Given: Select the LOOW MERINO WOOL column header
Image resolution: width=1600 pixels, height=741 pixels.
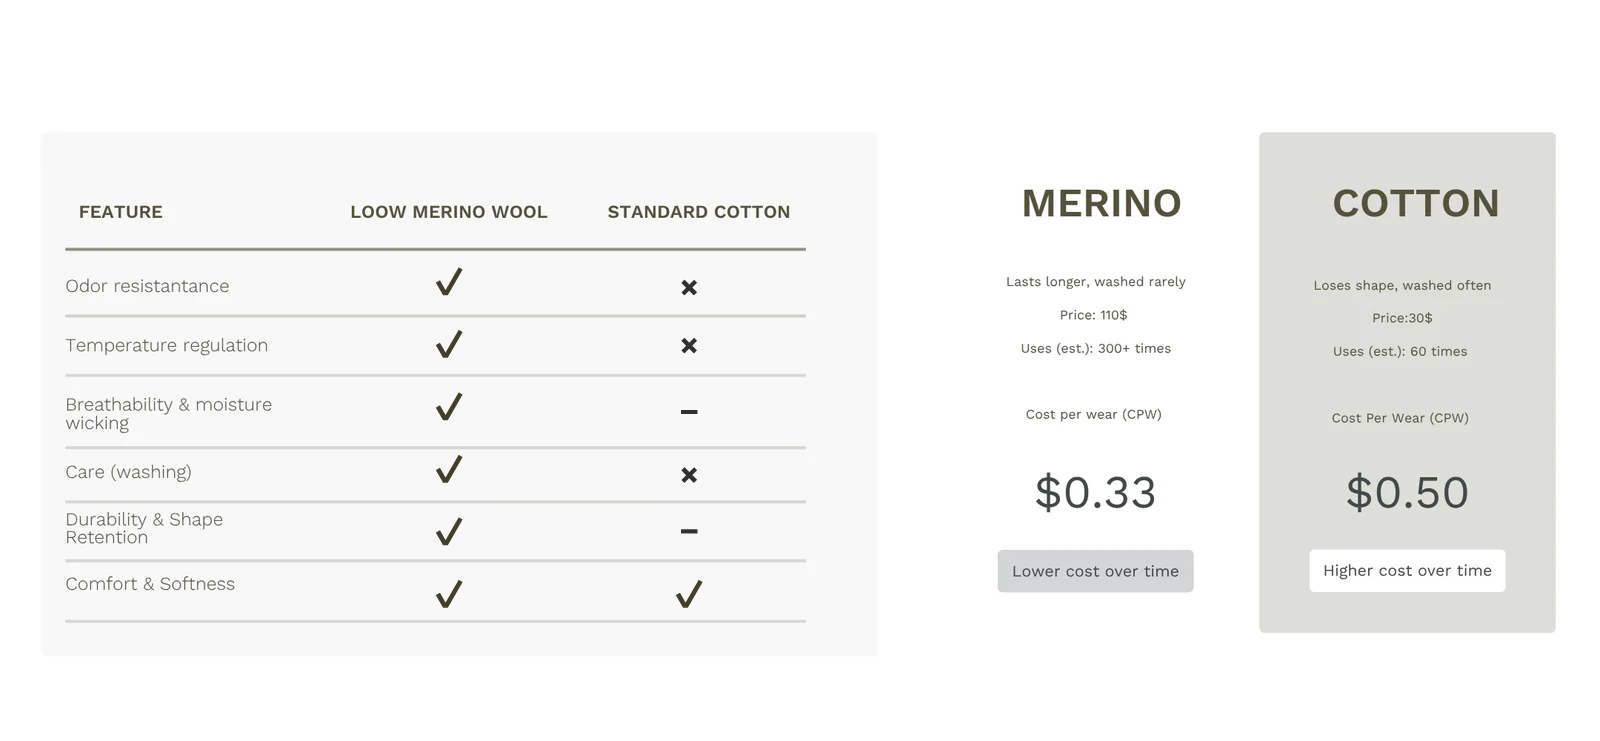Looking at the screenshot, I should pyautogui.click(x=449, y=212).
